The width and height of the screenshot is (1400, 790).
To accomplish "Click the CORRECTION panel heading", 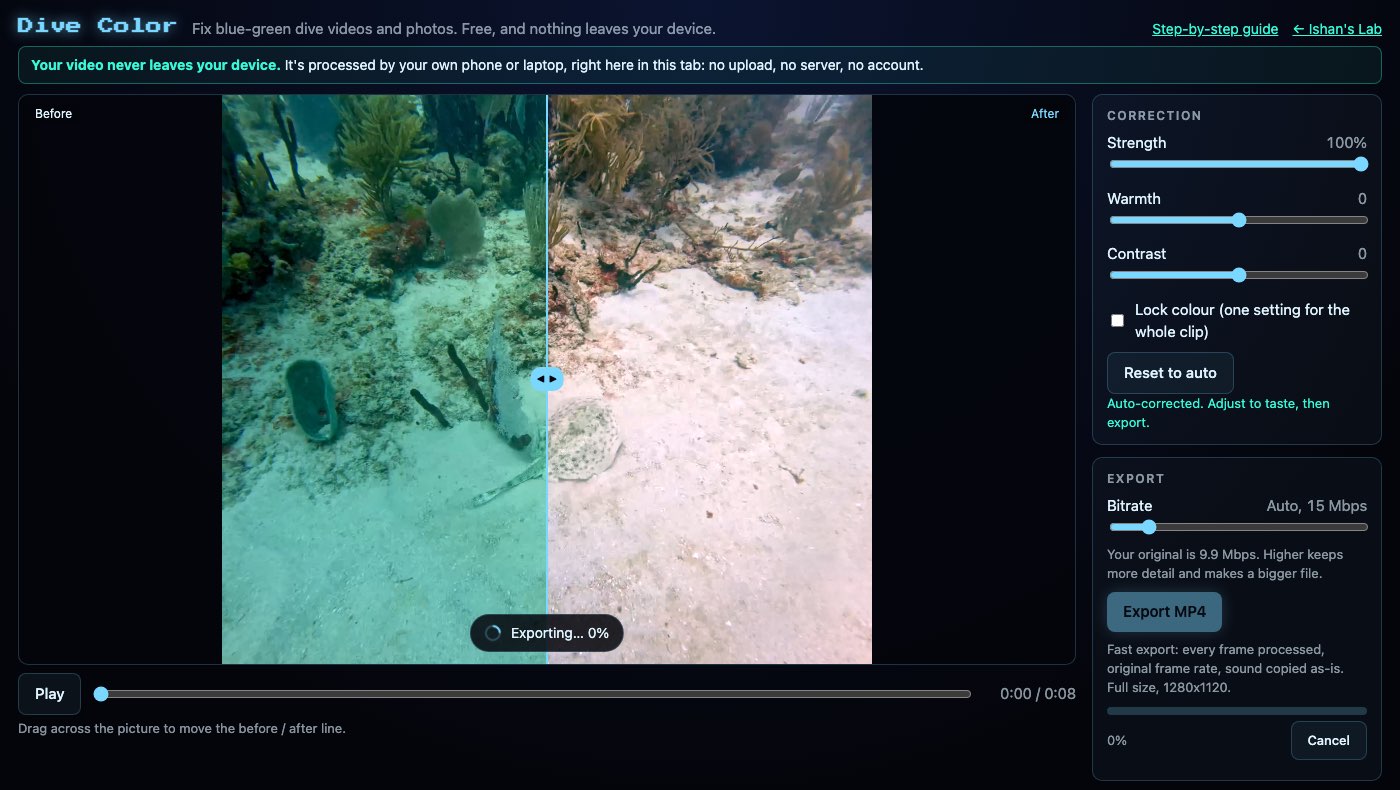I will pos(1154,116).
